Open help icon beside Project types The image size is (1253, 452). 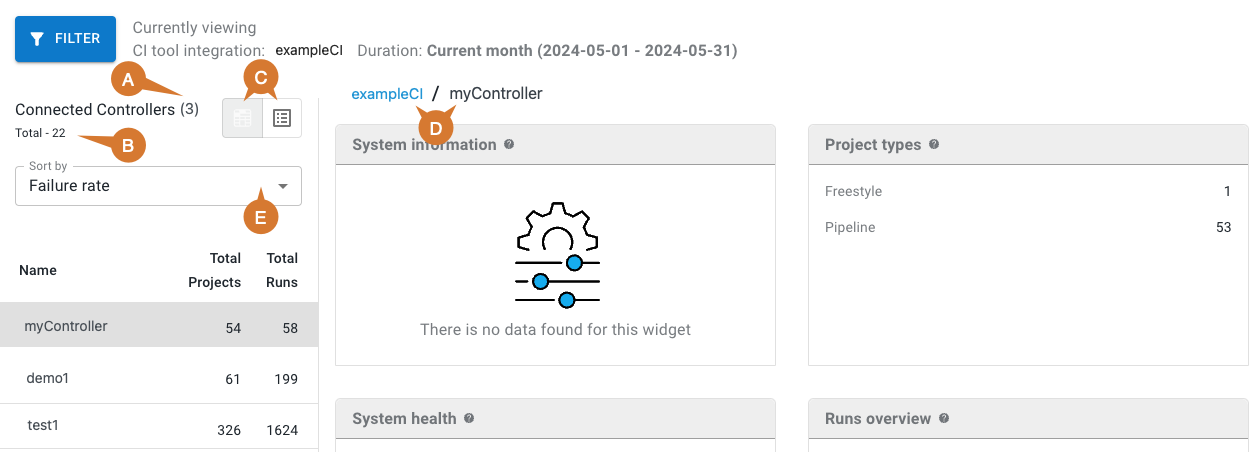coord(934,144)
